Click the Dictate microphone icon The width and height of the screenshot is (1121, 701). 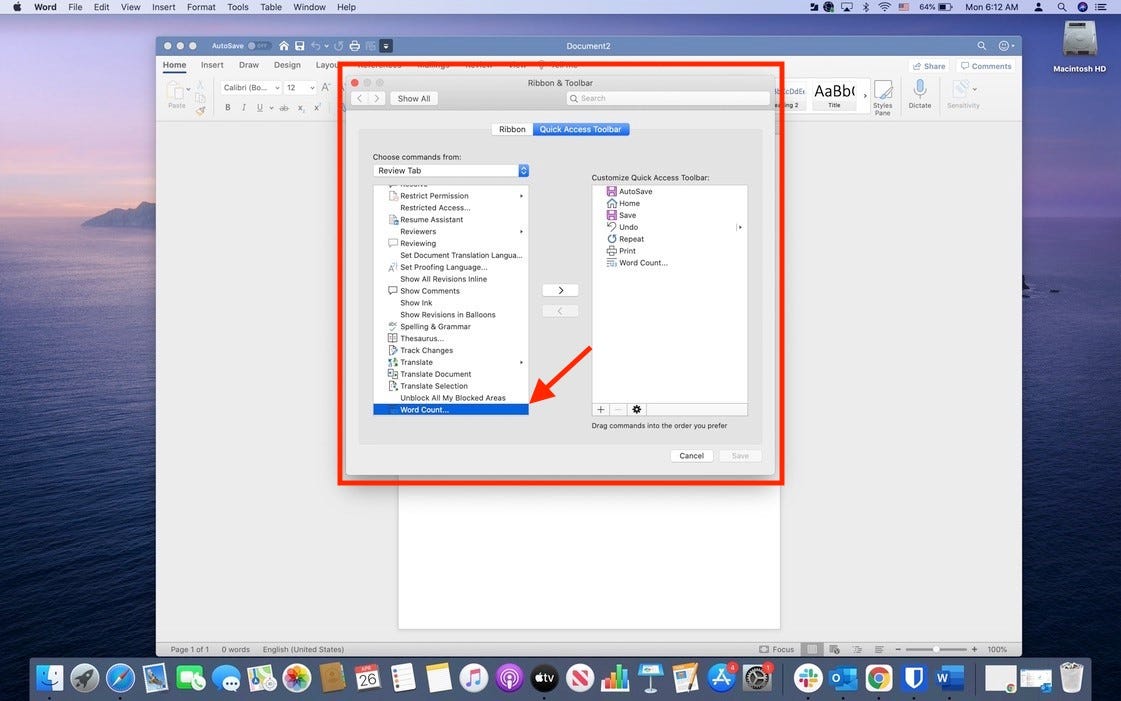(x=919, y=89)
